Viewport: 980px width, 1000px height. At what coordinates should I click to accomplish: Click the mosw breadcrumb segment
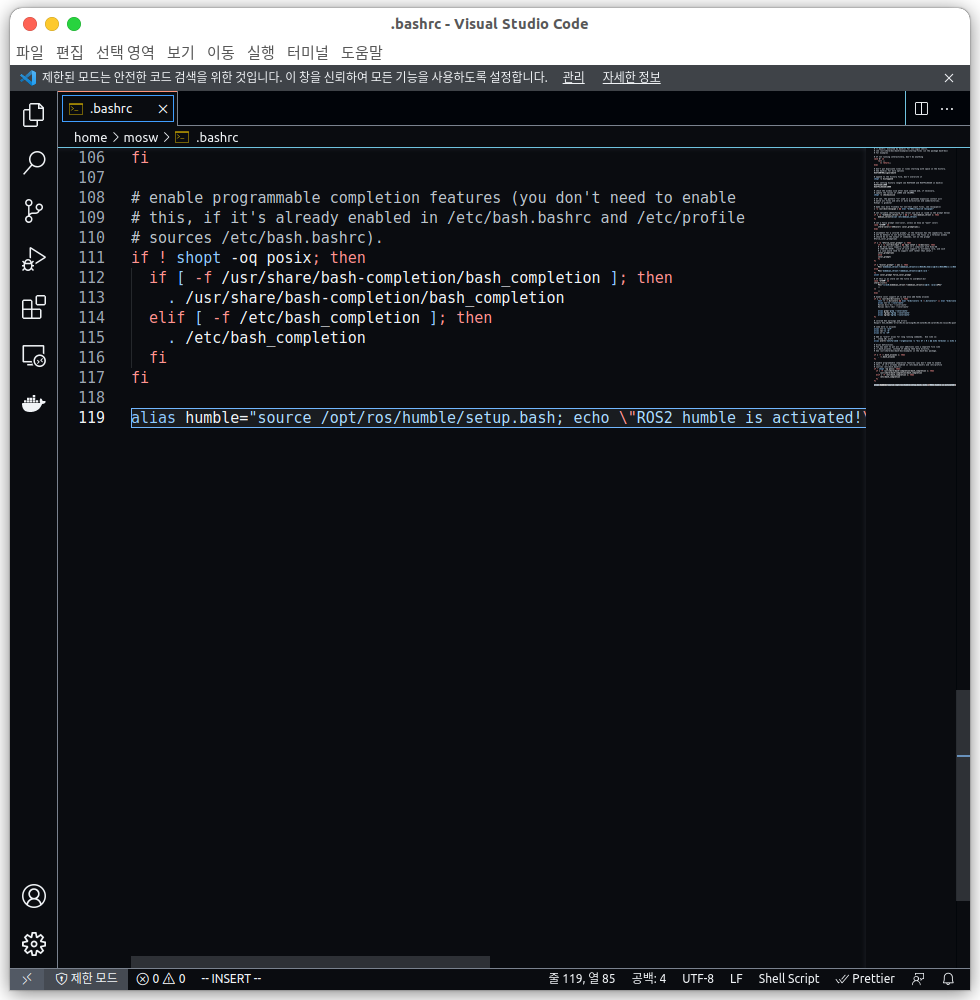(x=140, y=137)
